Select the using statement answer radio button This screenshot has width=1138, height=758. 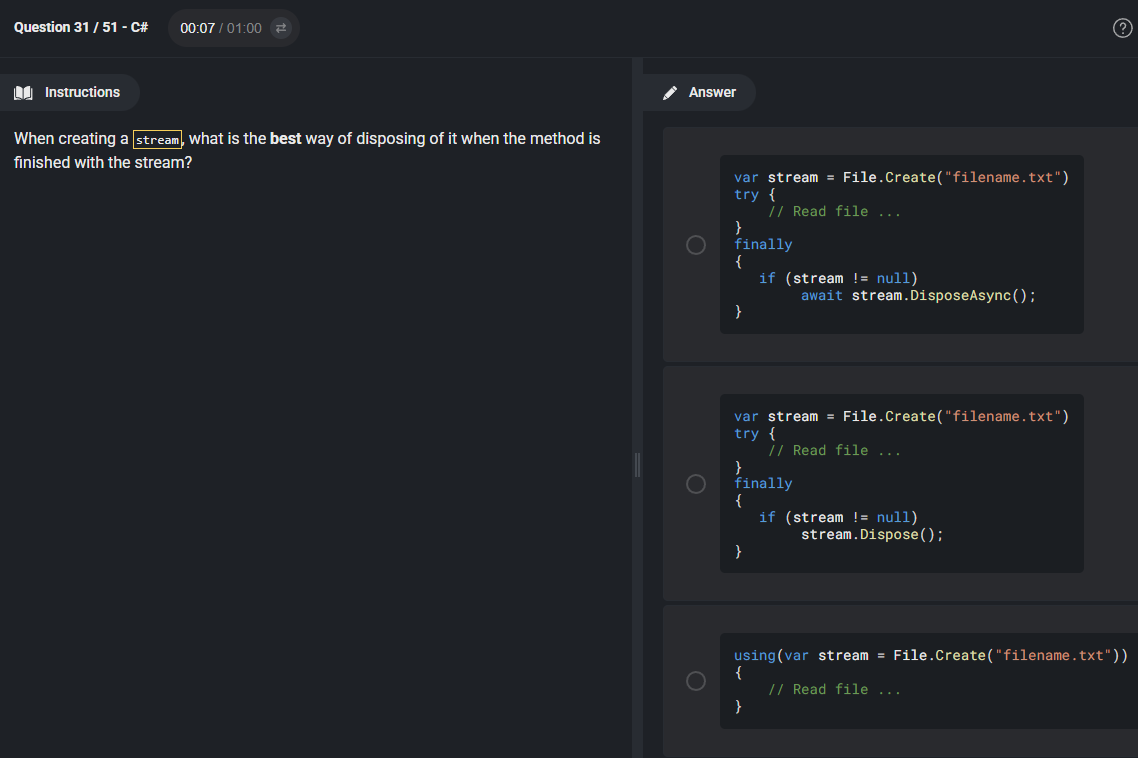tap(696, 680)
